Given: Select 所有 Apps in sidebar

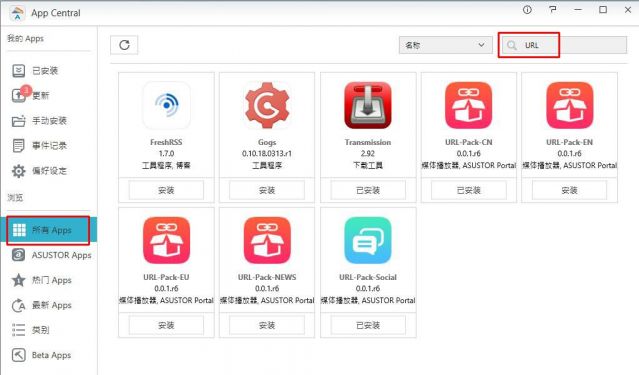Looking at the screenshot, I should 48,230.
